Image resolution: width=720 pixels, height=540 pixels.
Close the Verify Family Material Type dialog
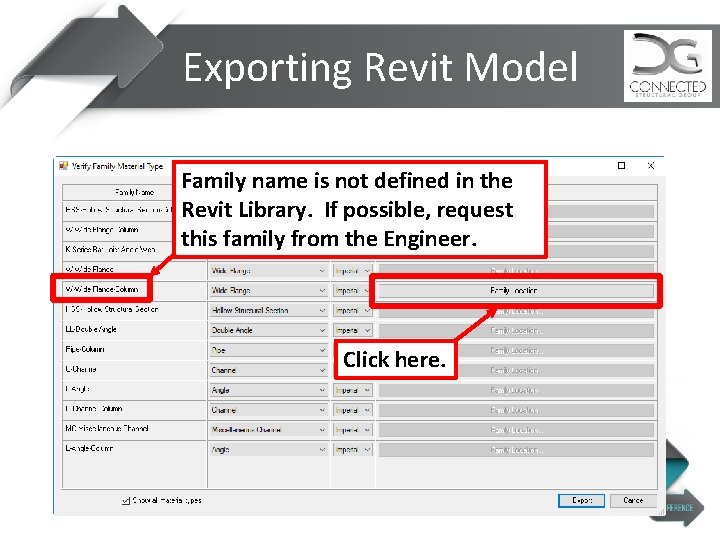[x=651, y=165]
